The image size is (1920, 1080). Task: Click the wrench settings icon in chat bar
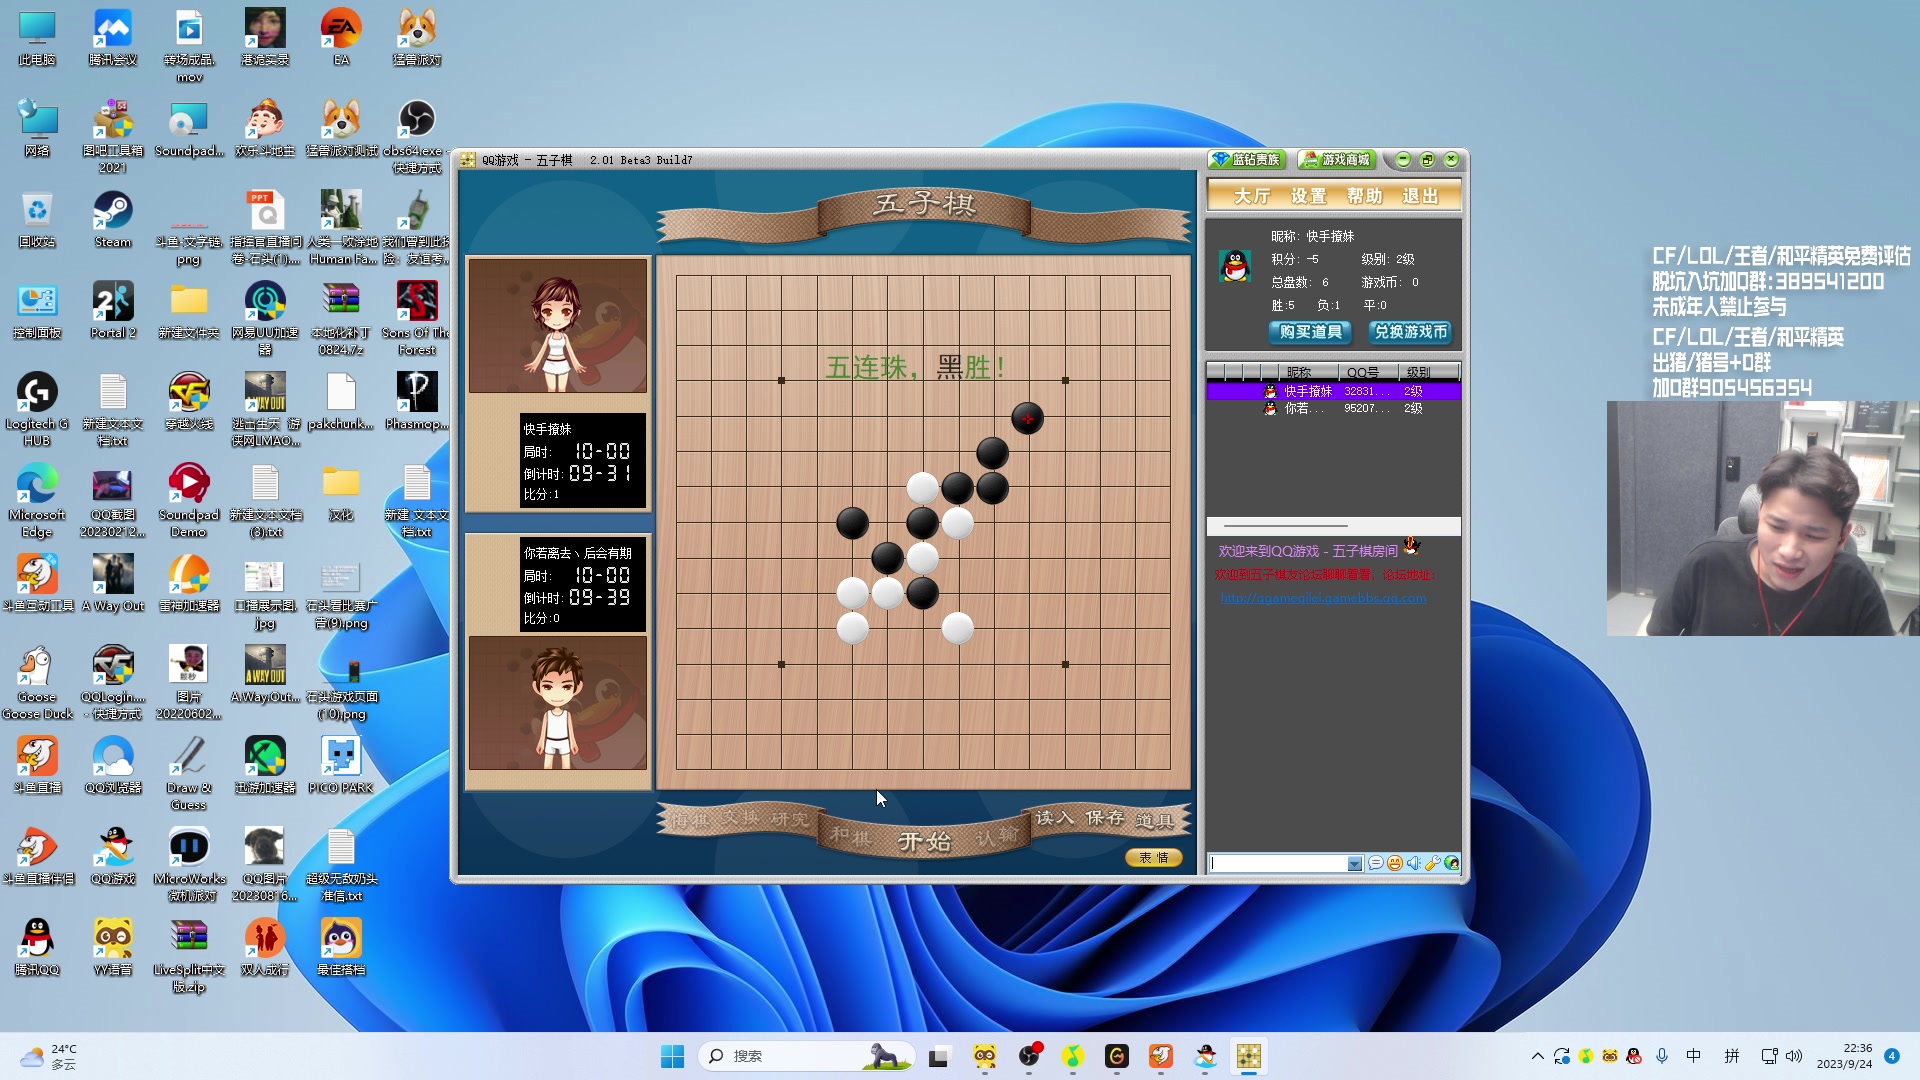click(x=1433, y=863)
